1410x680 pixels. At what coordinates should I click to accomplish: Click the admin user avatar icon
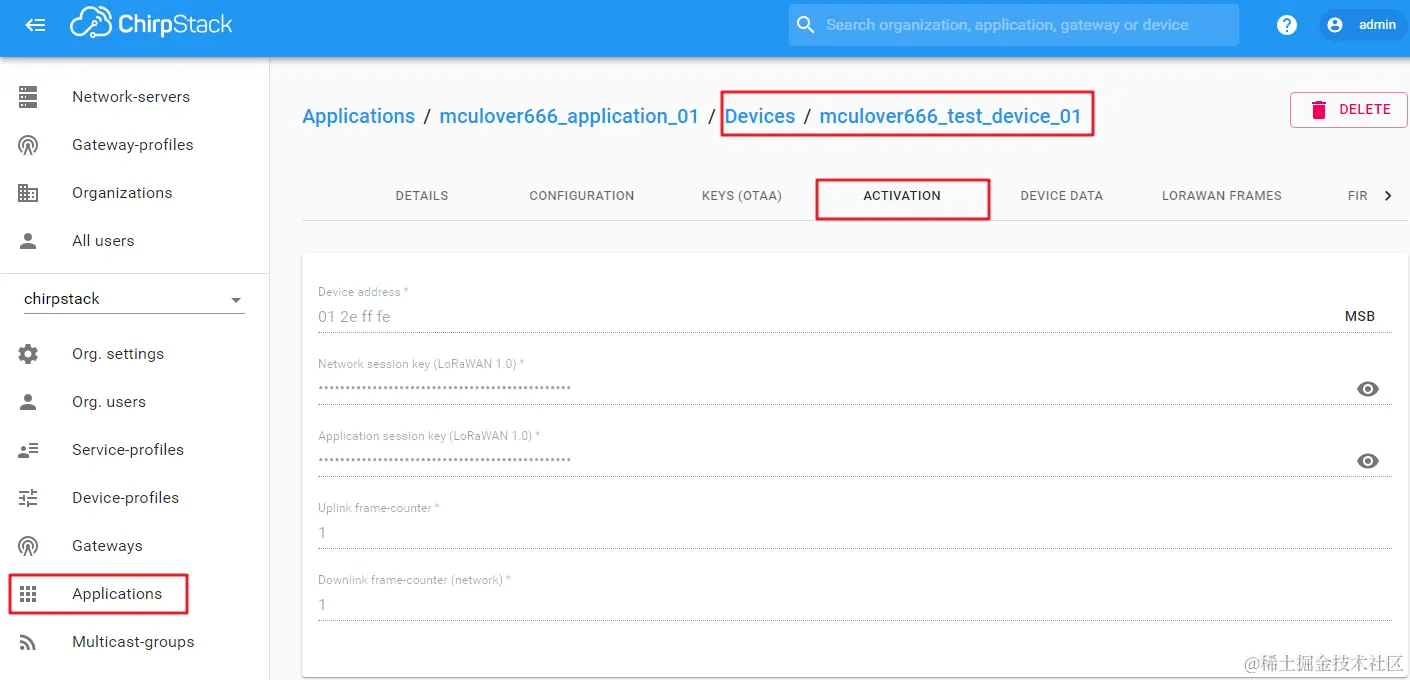tap(1335, 25)
